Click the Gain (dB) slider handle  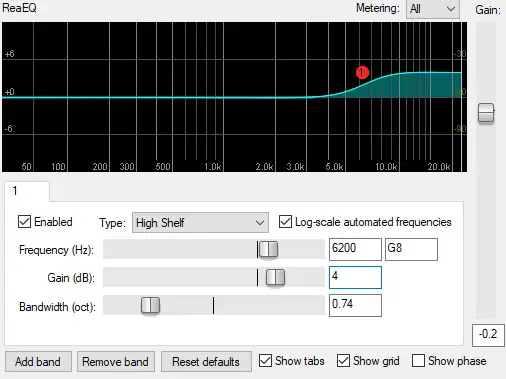tap(275, 277)
